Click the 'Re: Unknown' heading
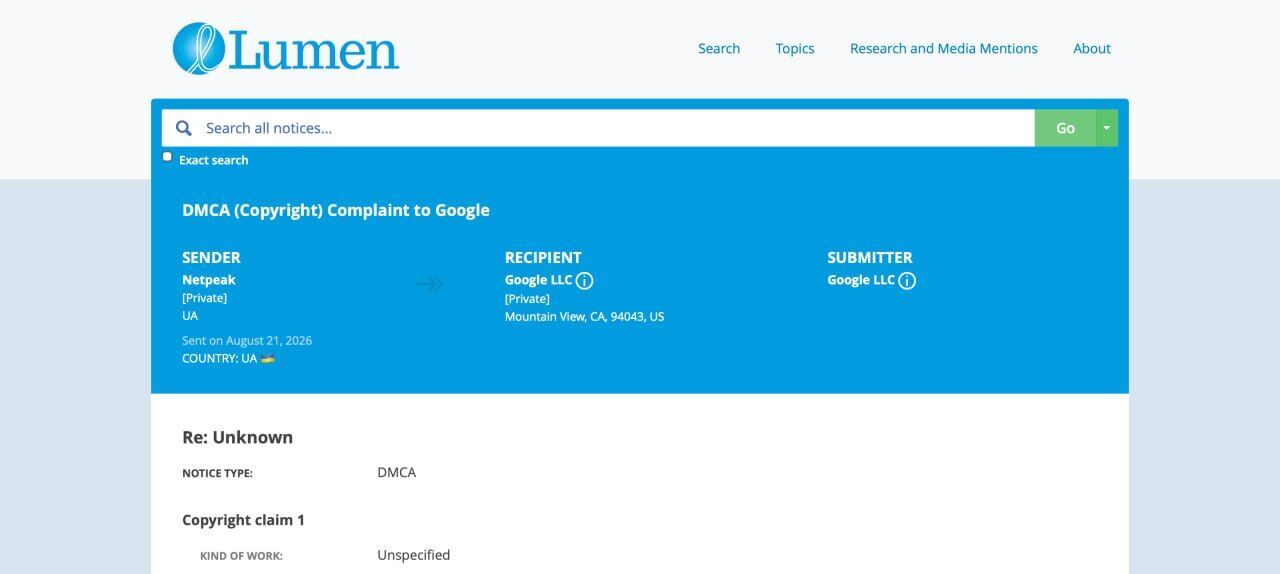Screen dimensions: 1280x574 pyautogui.click(x=237, y=437)
